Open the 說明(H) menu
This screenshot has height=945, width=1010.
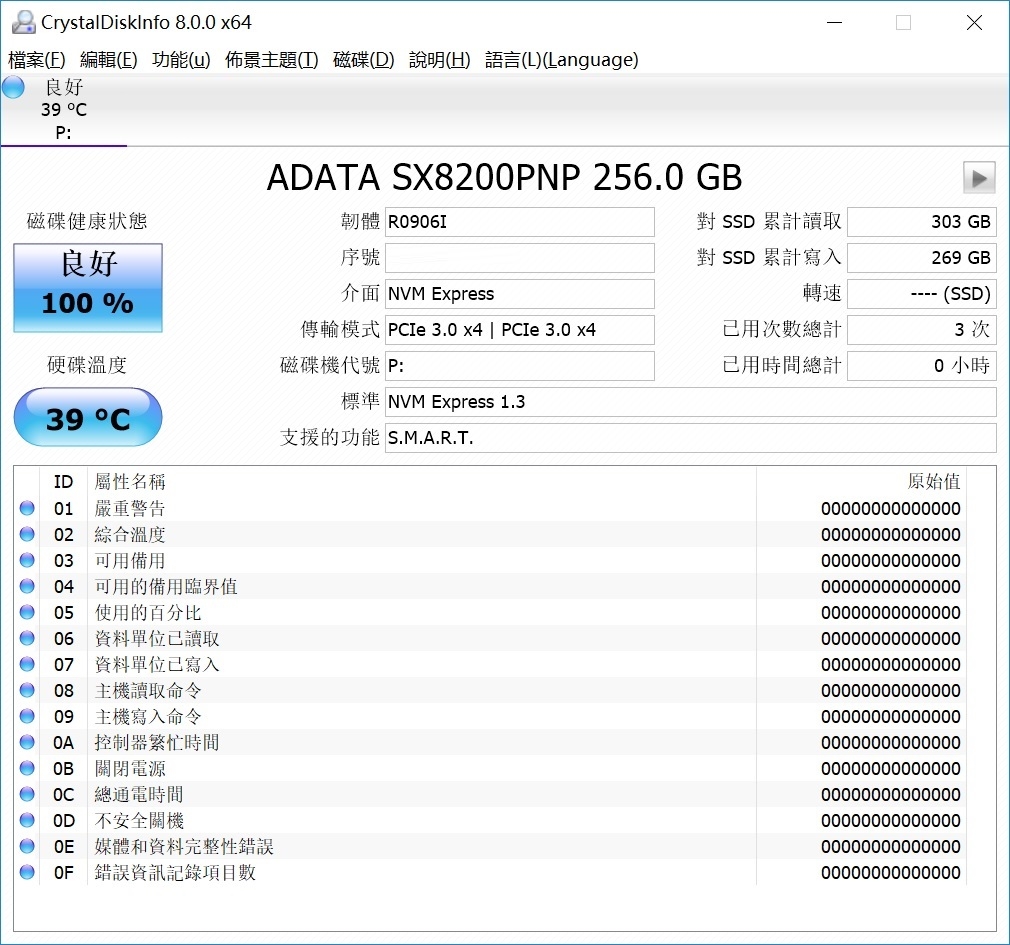click(x=440, y=60)
